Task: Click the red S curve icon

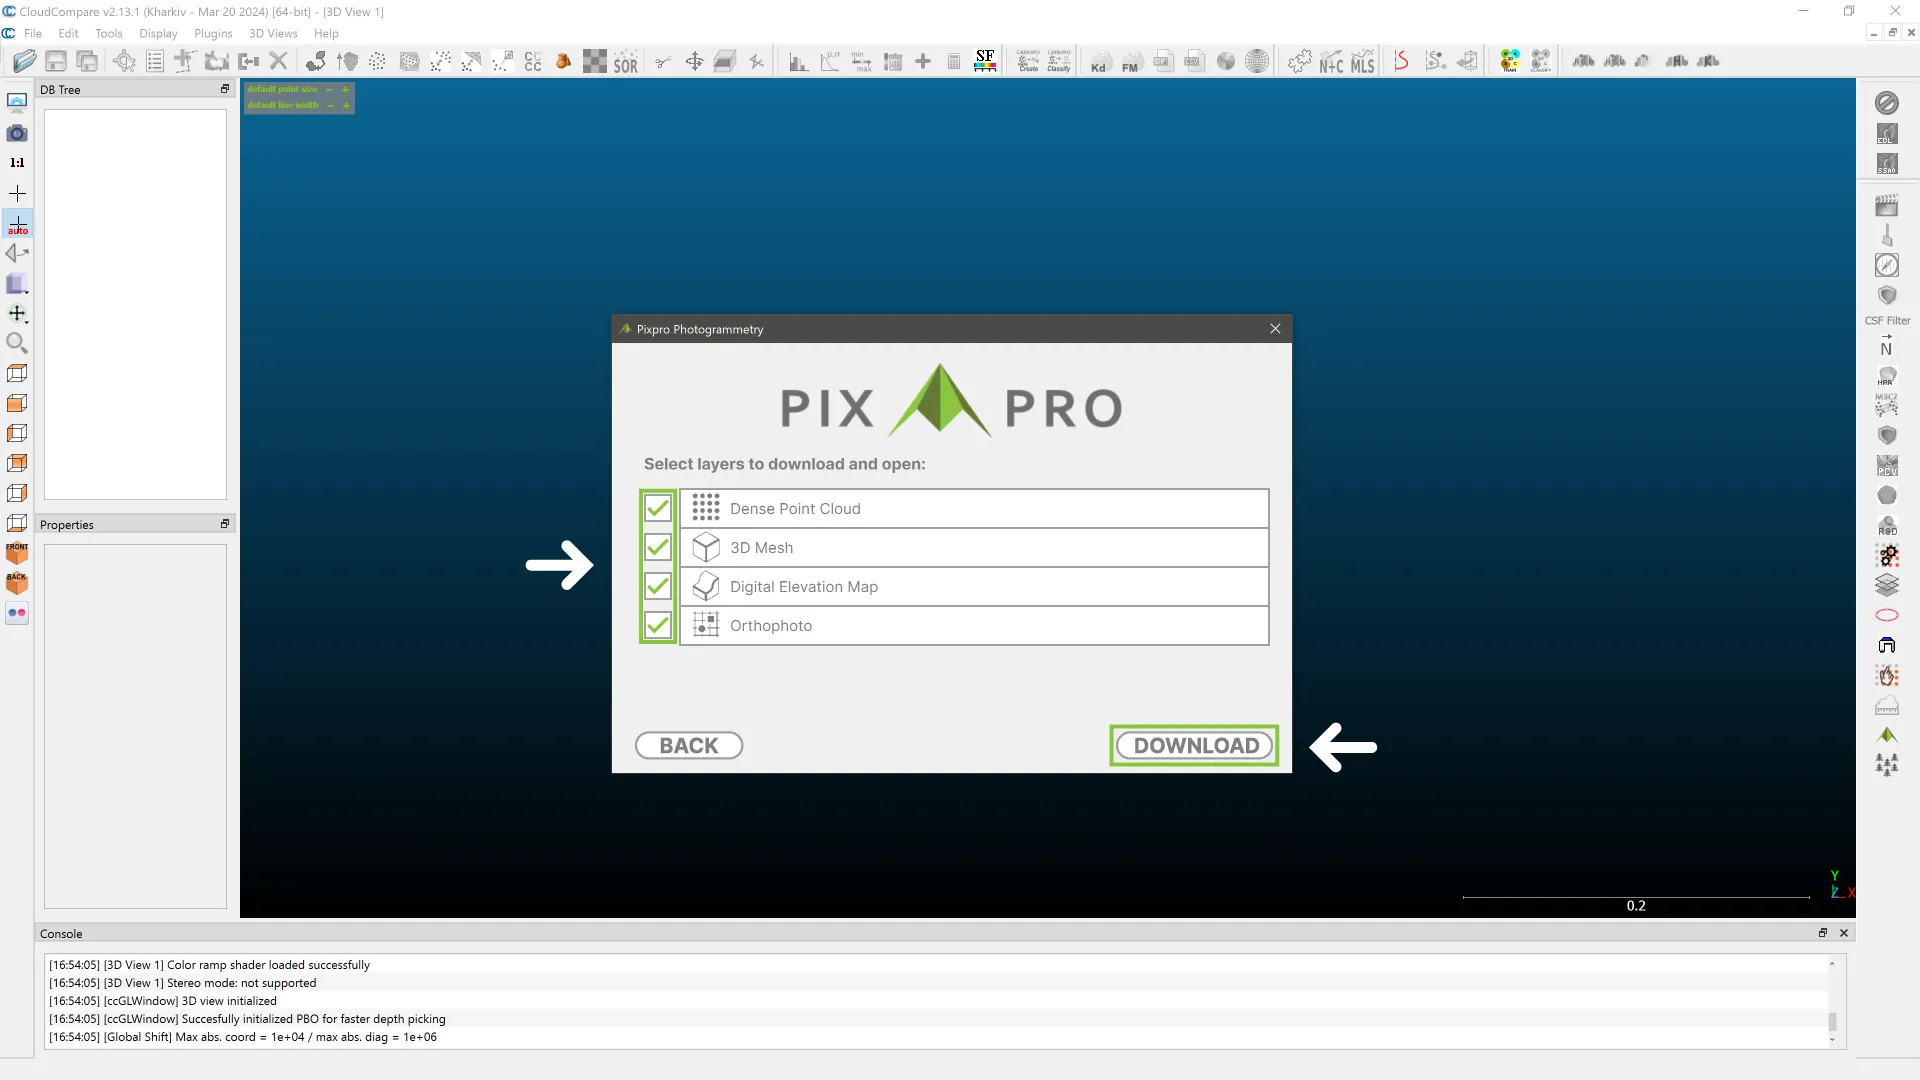Action: 1402,61
